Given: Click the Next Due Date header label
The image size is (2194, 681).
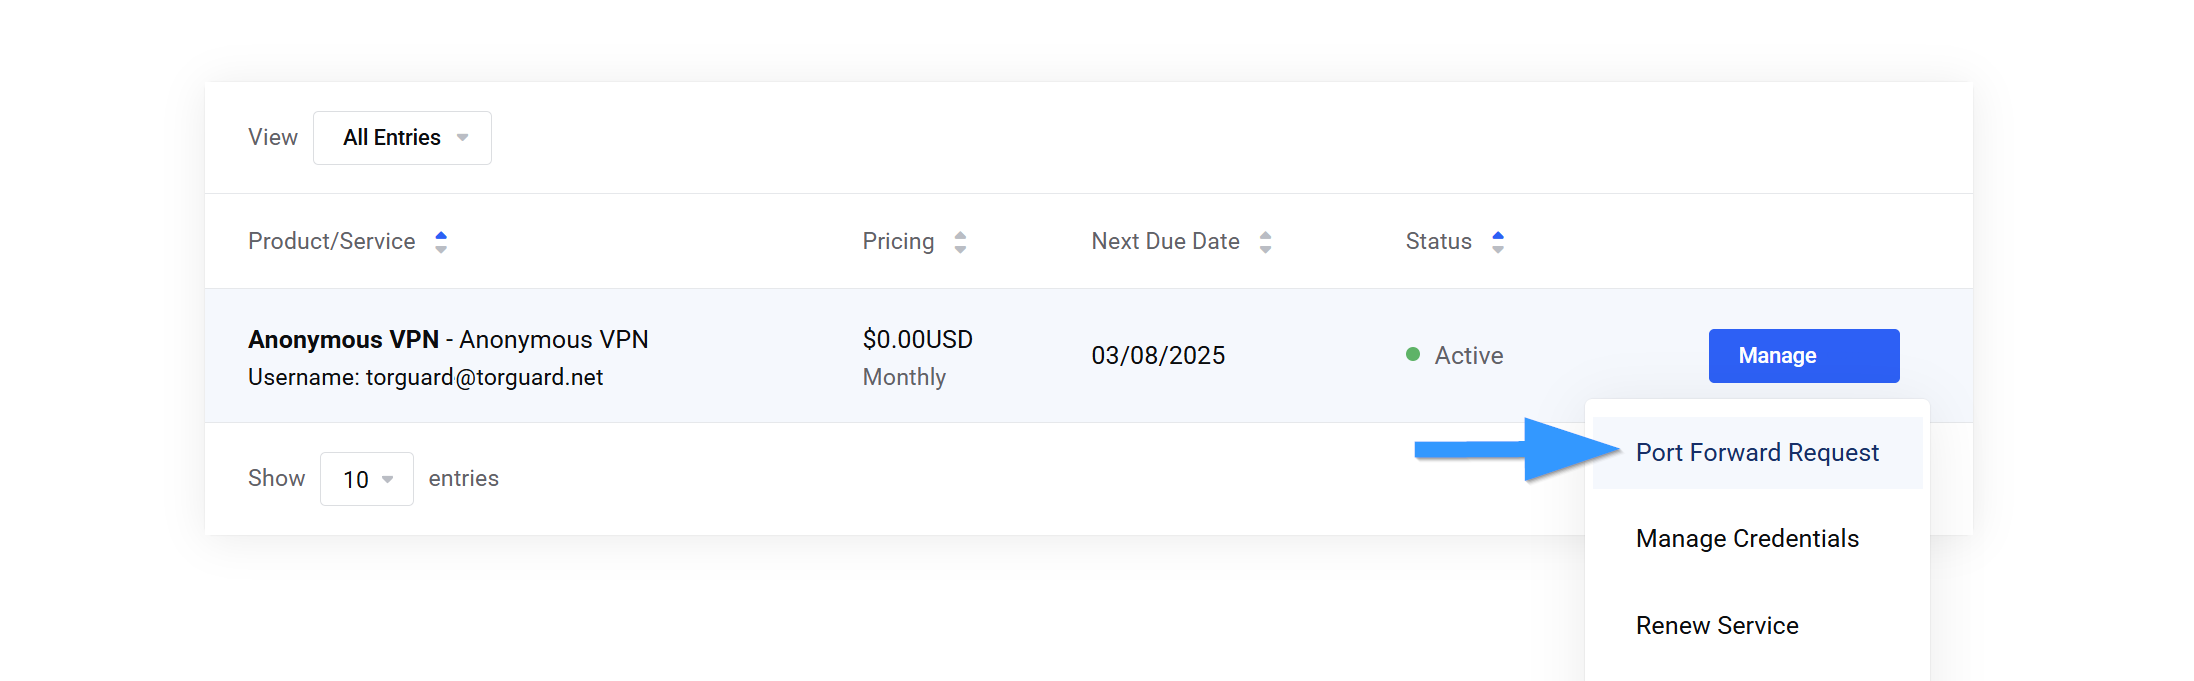Looking at the screenshot, I should point(1165,242).
